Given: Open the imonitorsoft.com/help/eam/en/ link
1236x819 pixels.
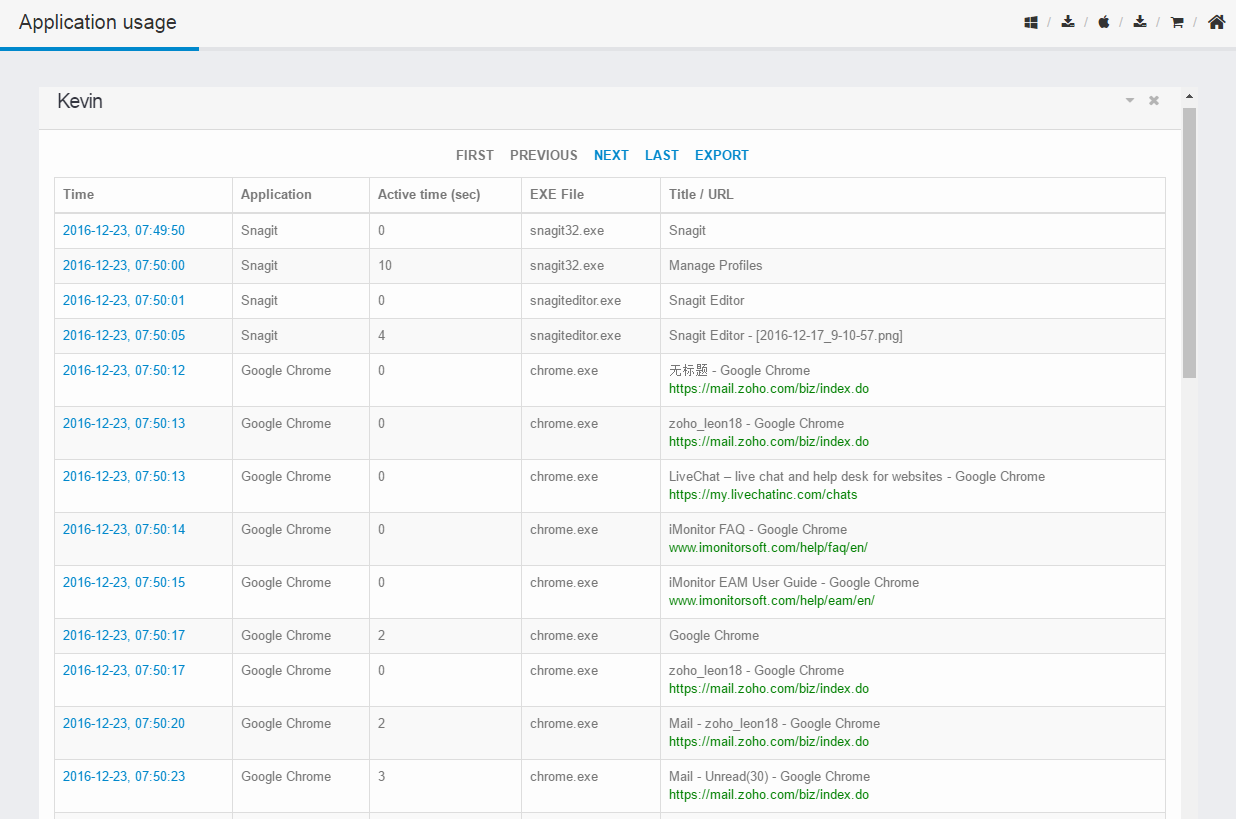Looking at the screenshot, I should click(772, 600).
